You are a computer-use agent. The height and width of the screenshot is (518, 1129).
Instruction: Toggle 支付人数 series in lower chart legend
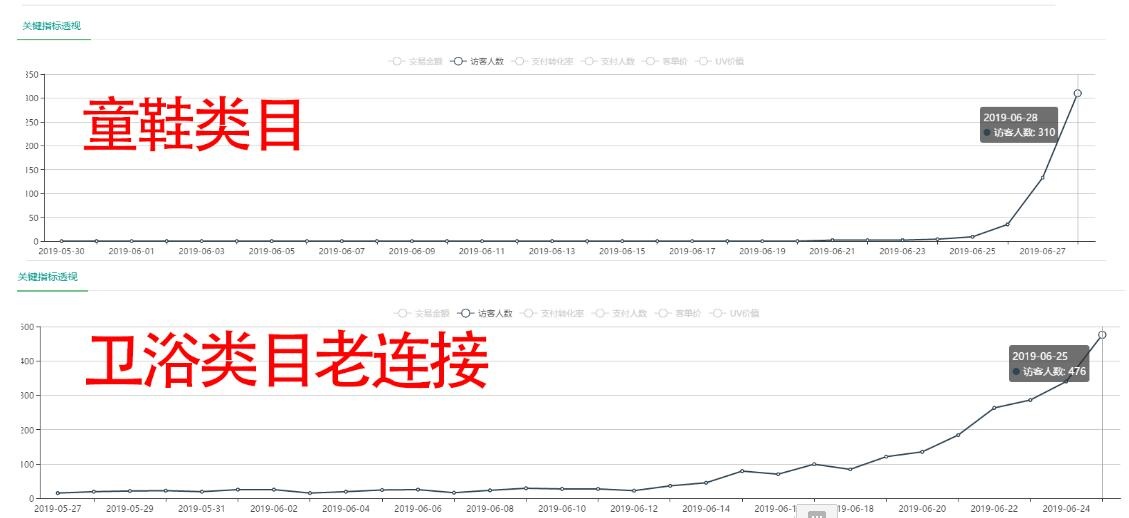pos(619,313)
